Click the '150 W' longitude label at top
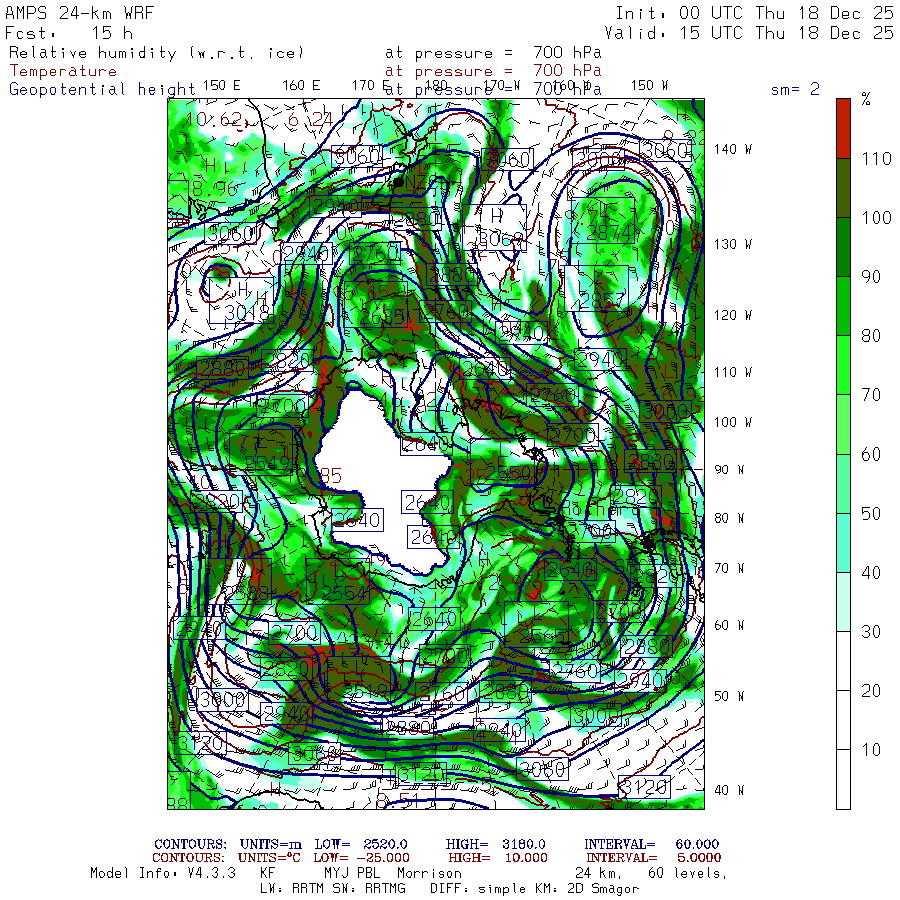 tap(650, 86)
